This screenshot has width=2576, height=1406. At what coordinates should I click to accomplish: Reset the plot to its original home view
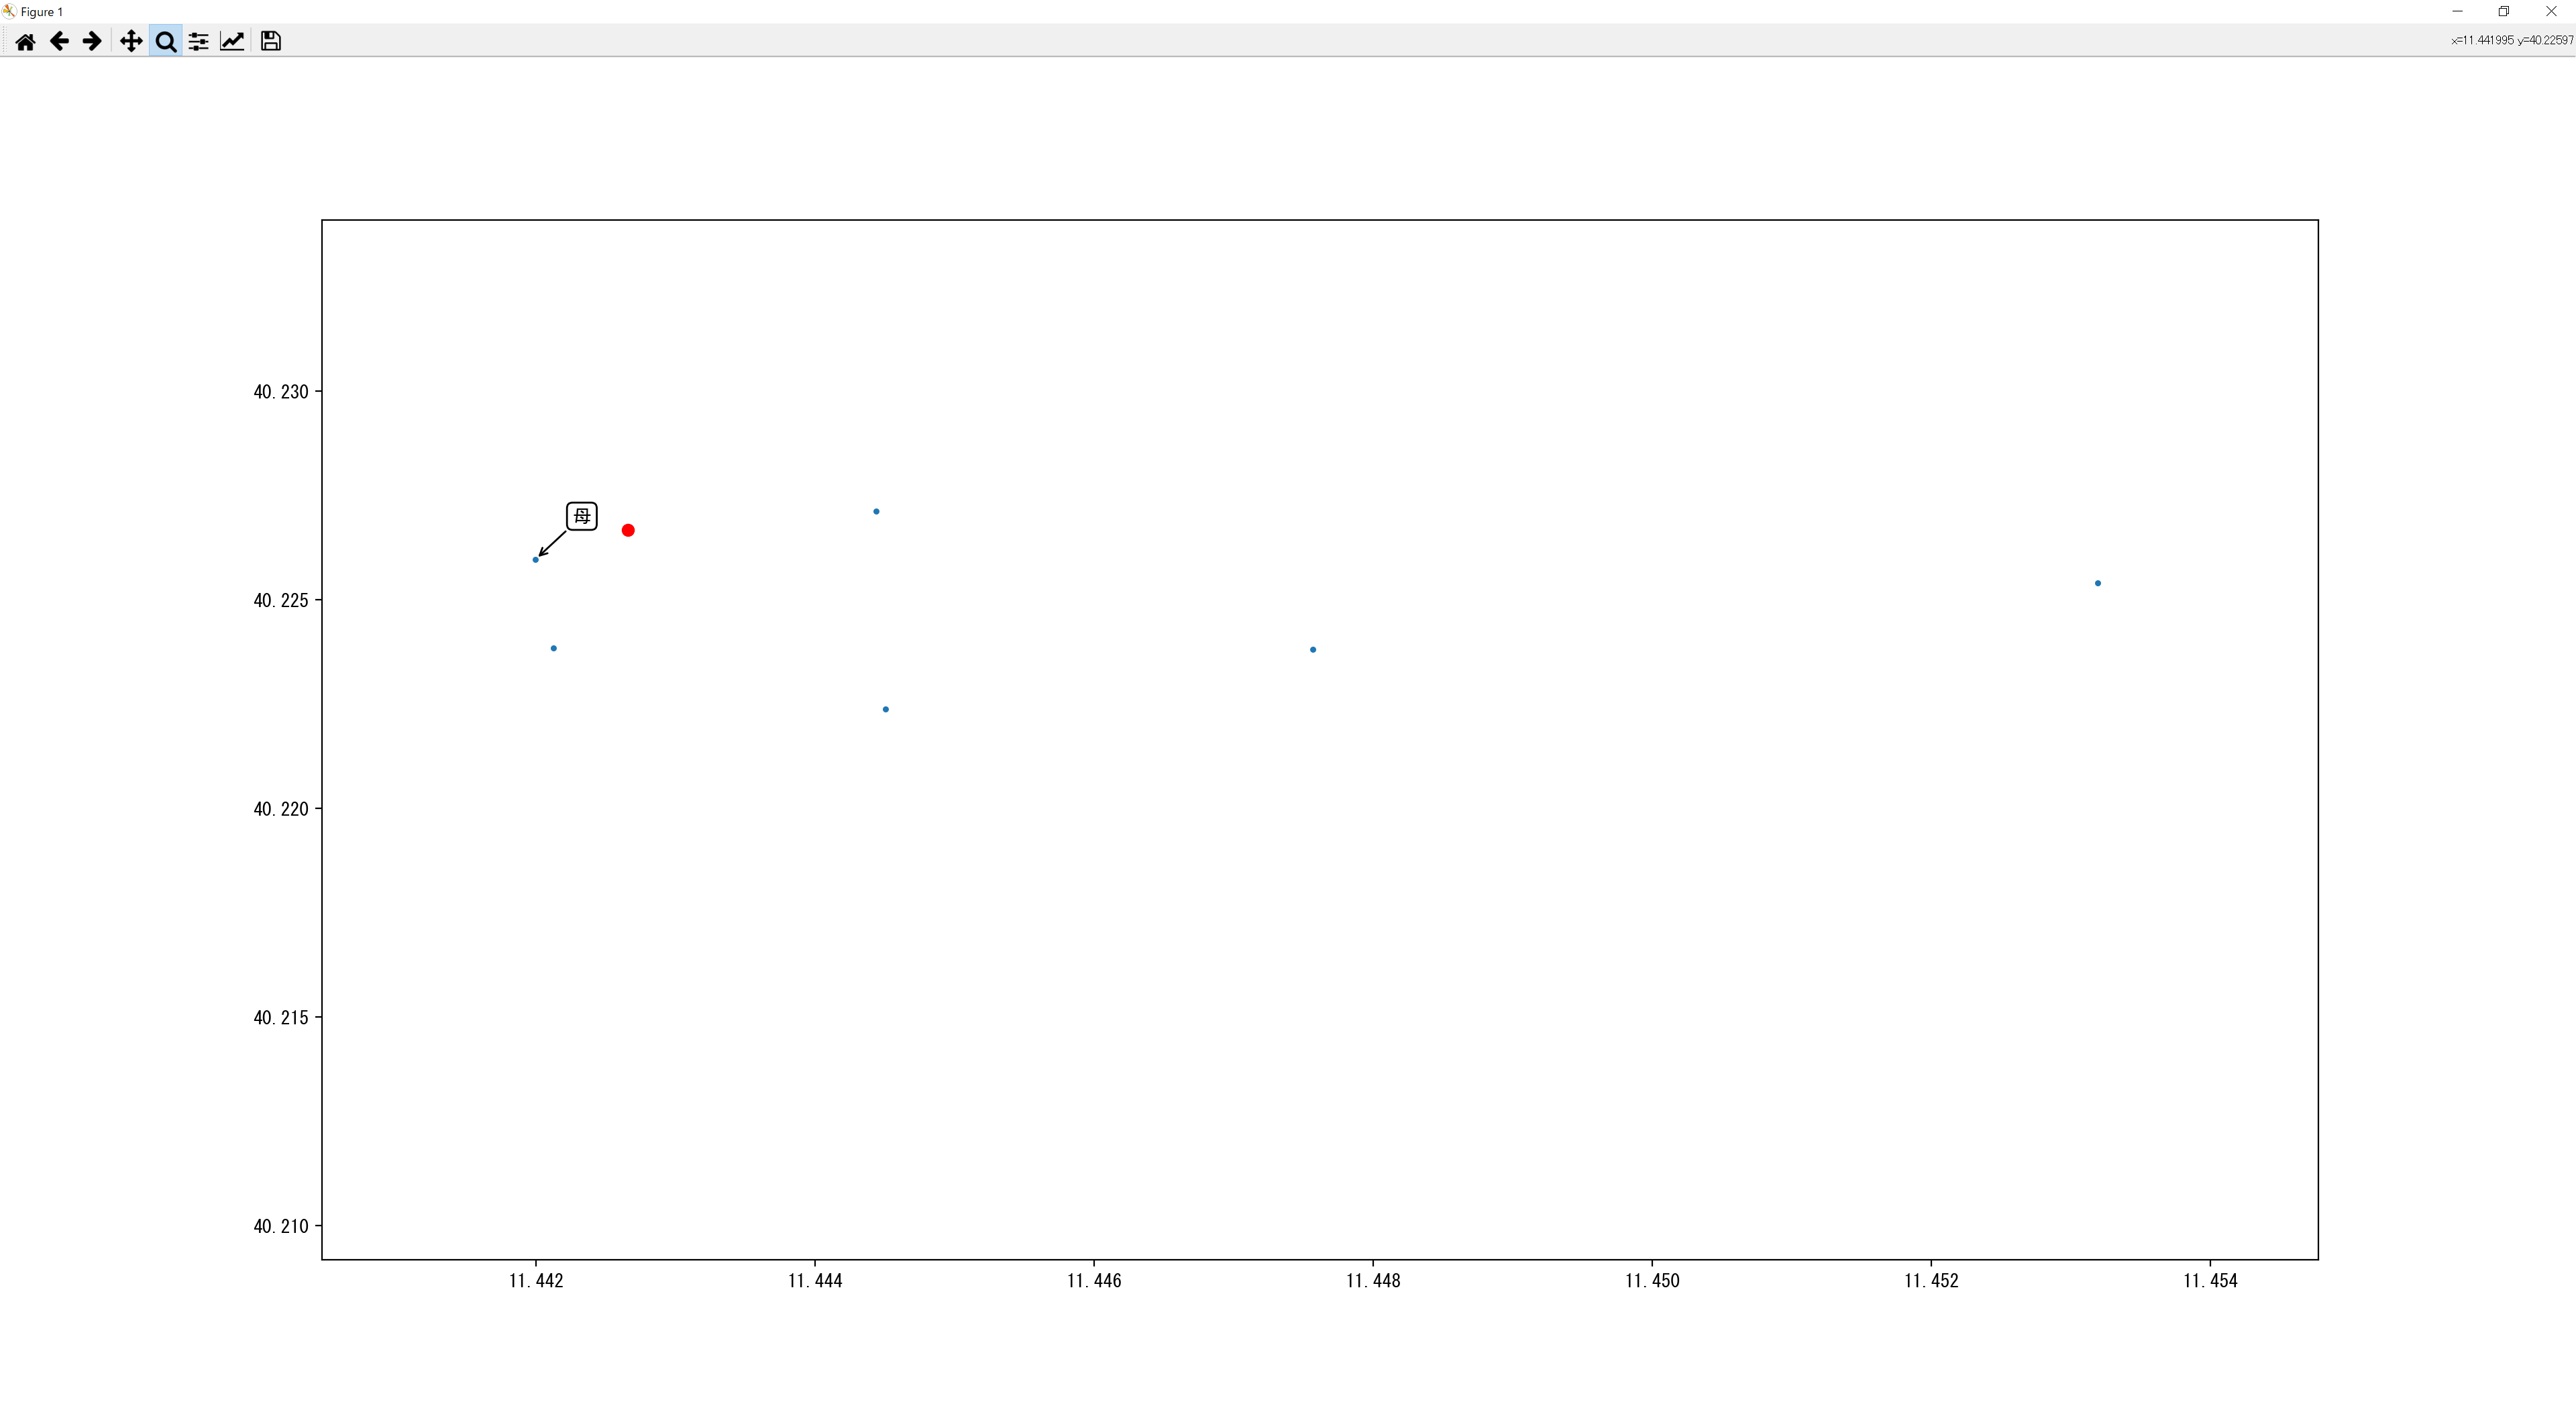coord(25,41)
